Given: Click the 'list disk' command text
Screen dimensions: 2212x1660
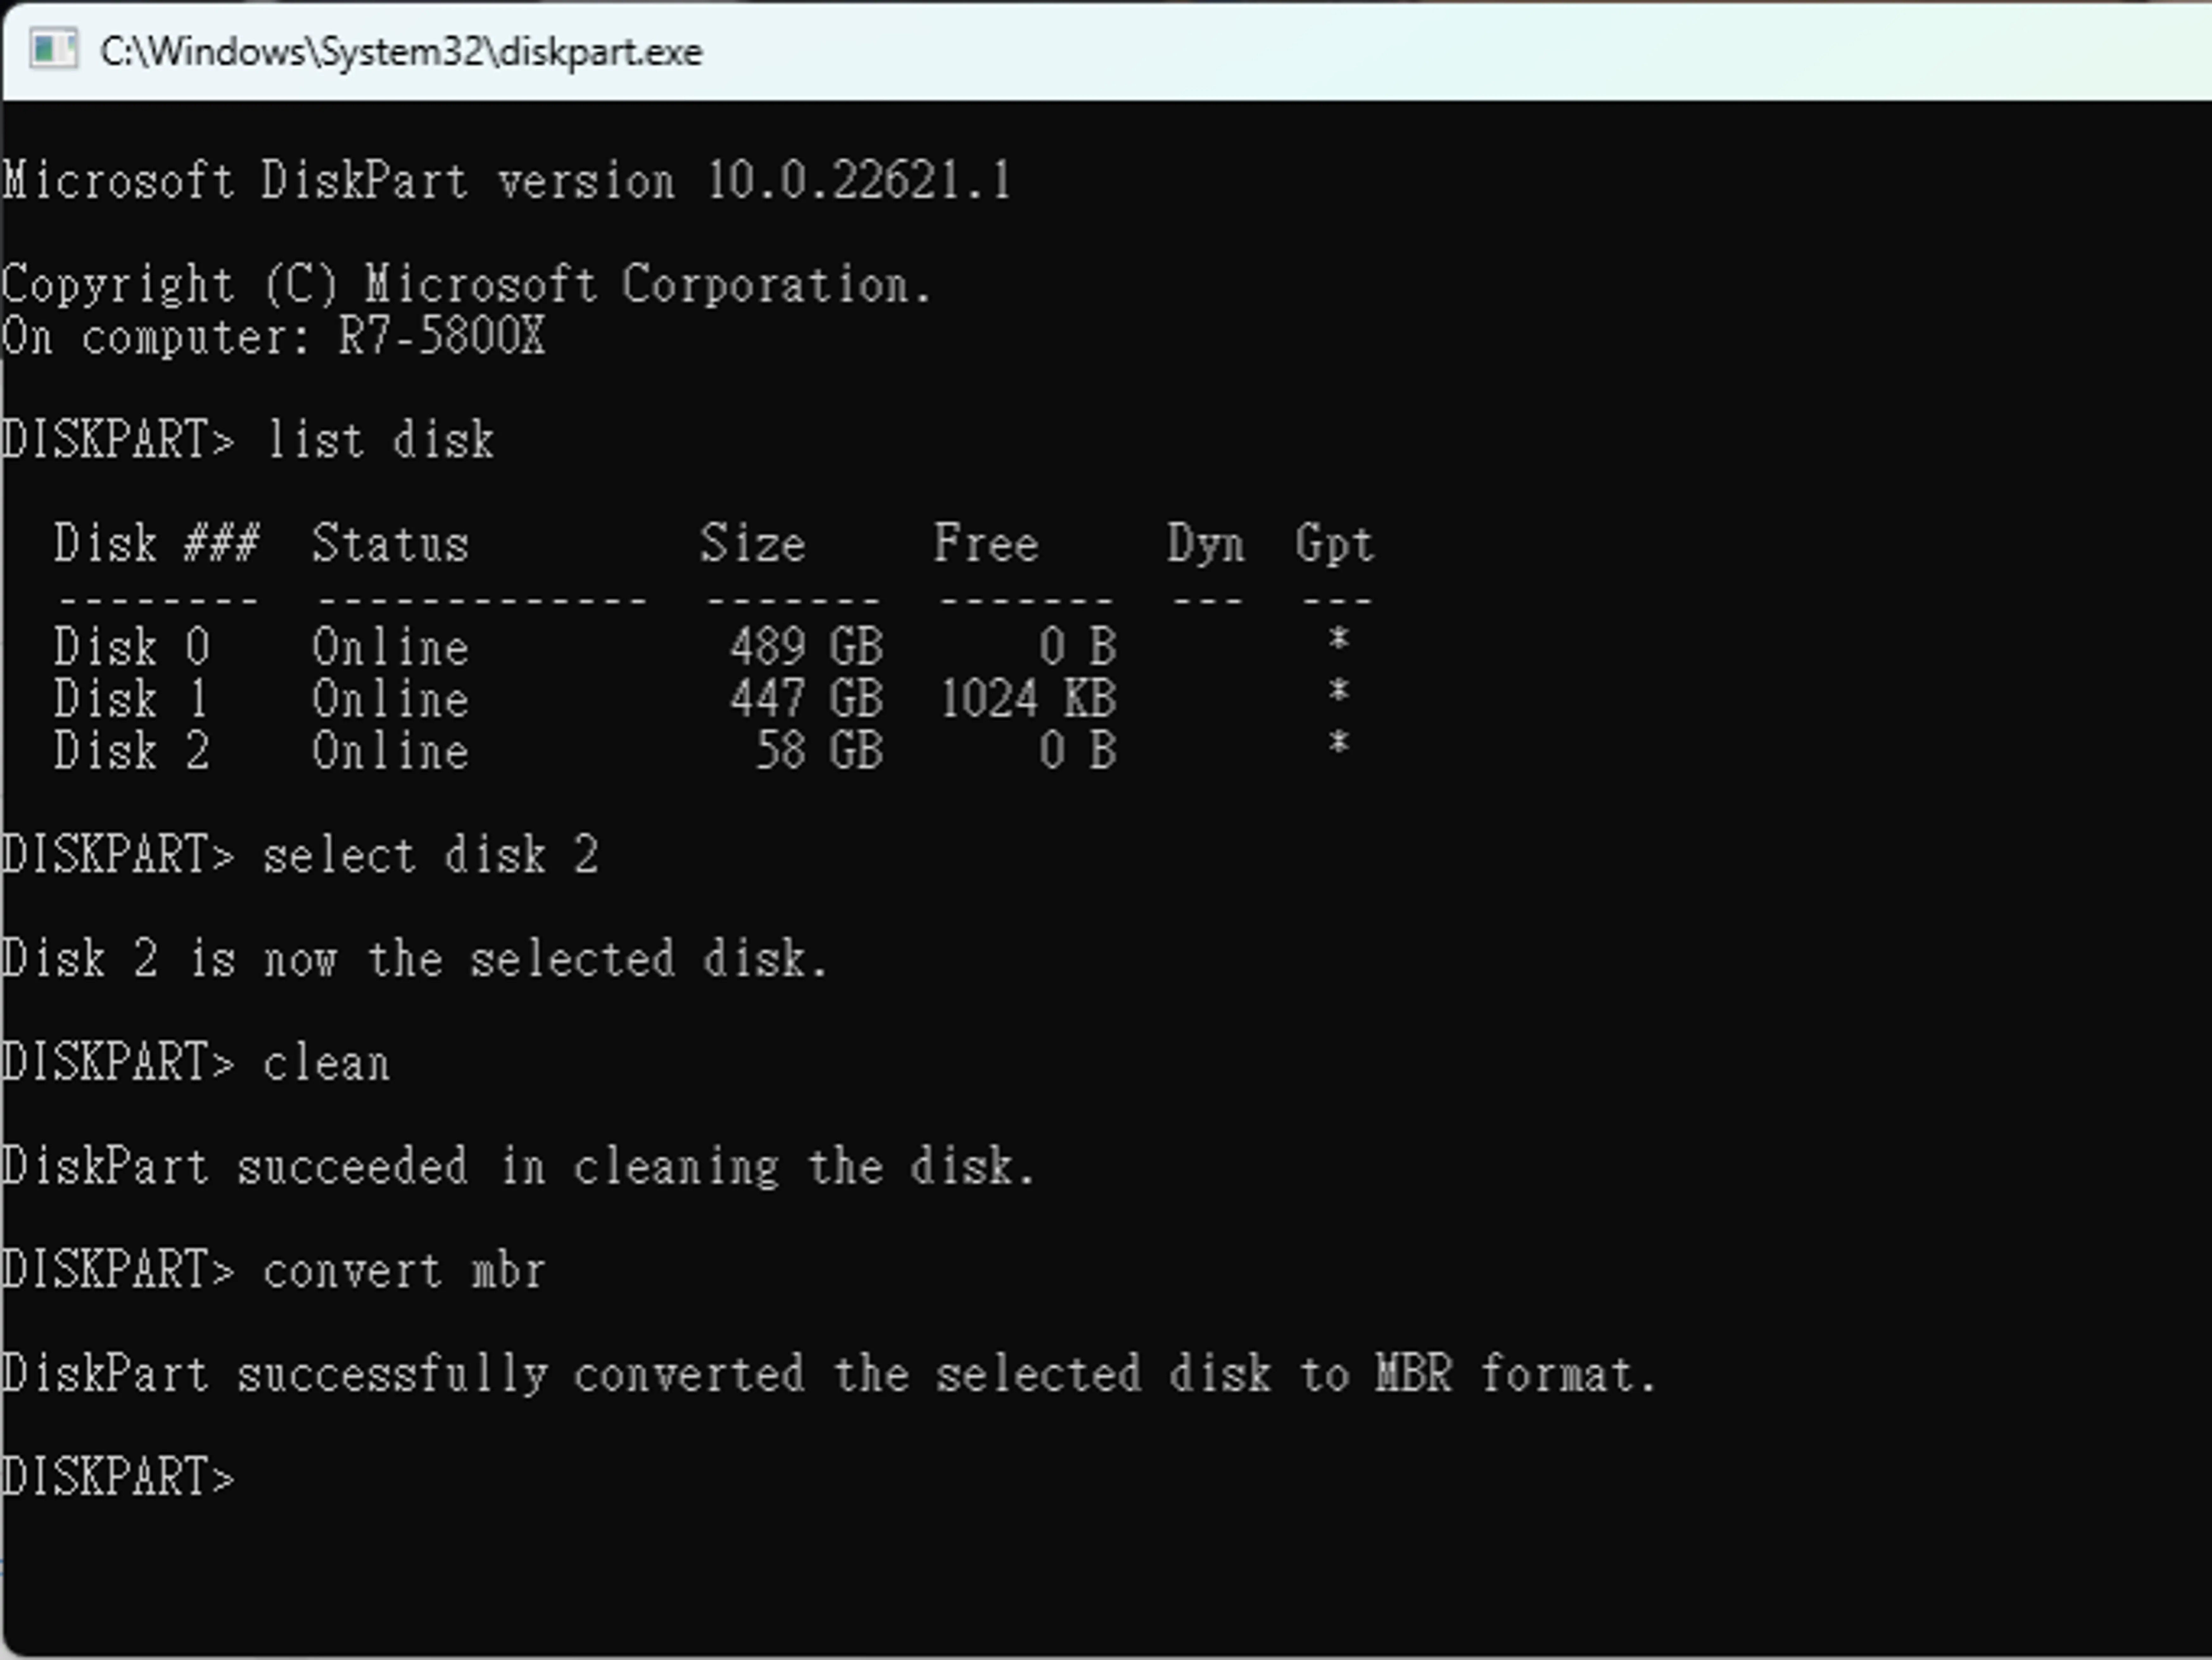Looking at the screenshot, I should point(380,440).
